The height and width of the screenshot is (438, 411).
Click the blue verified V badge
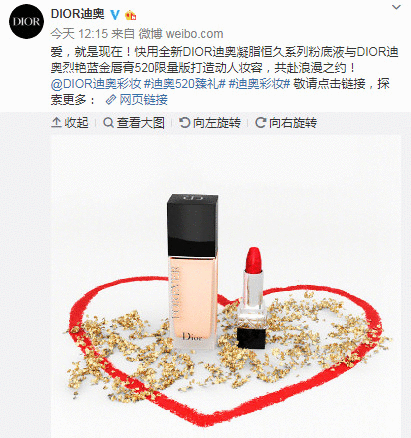(115, 15)
